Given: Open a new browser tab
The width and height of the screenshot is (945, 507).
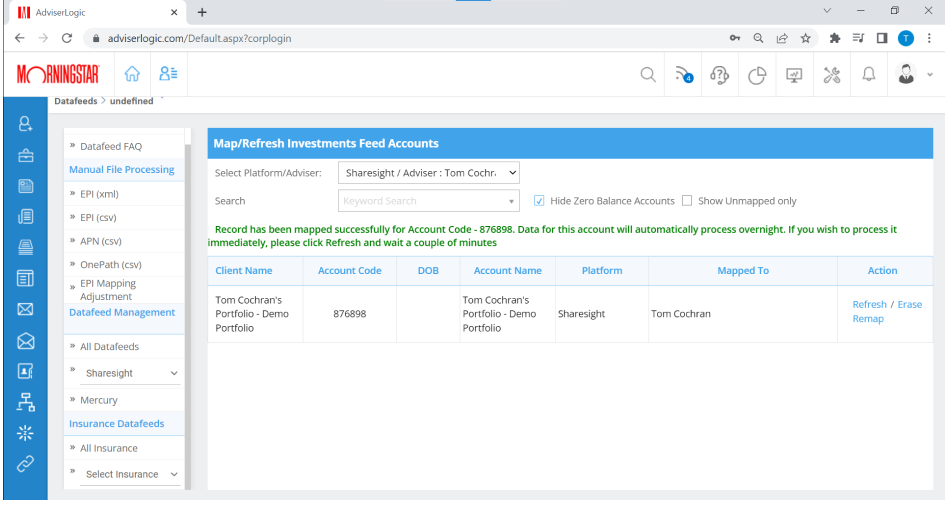Looking at the screenshot, I should click(x=202, y=12).
